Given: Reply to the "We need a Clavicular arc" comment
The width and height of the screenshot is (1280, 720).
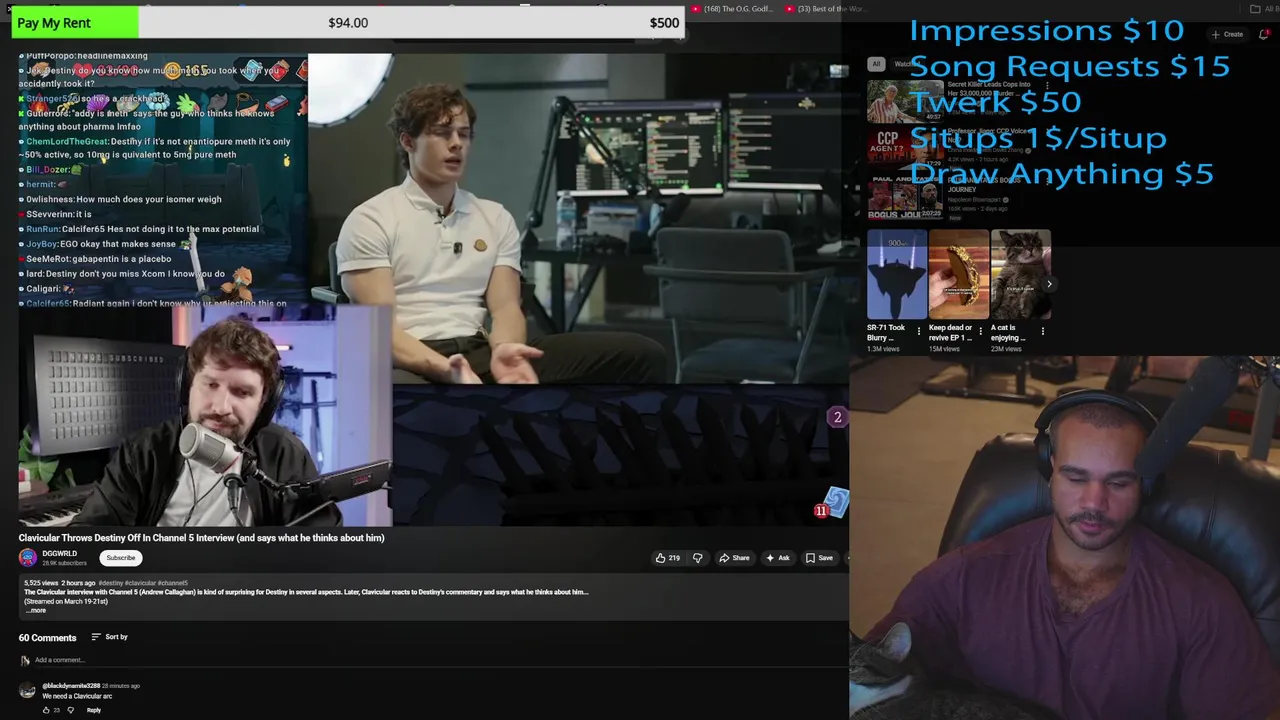Looking at the screenshot, I should tap(93, 710).
